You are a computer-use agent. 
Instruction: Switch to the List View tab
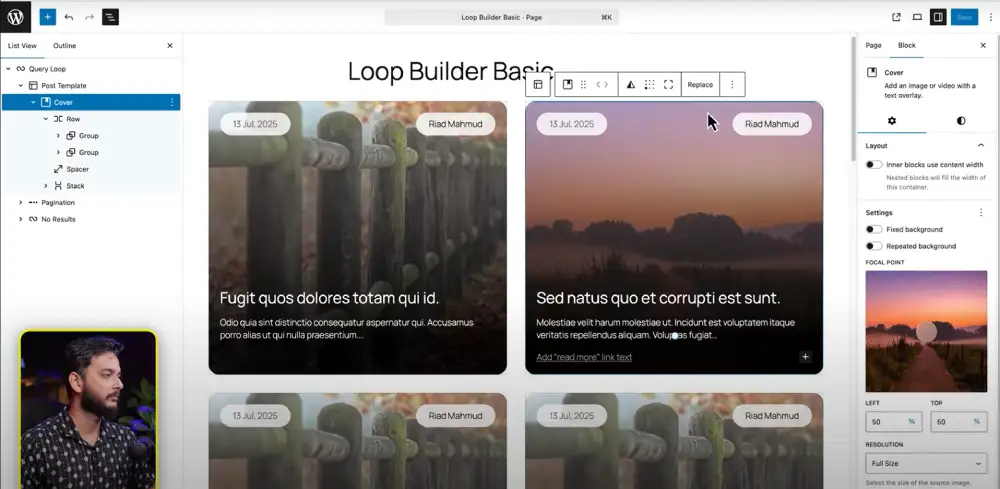[22, 45]
